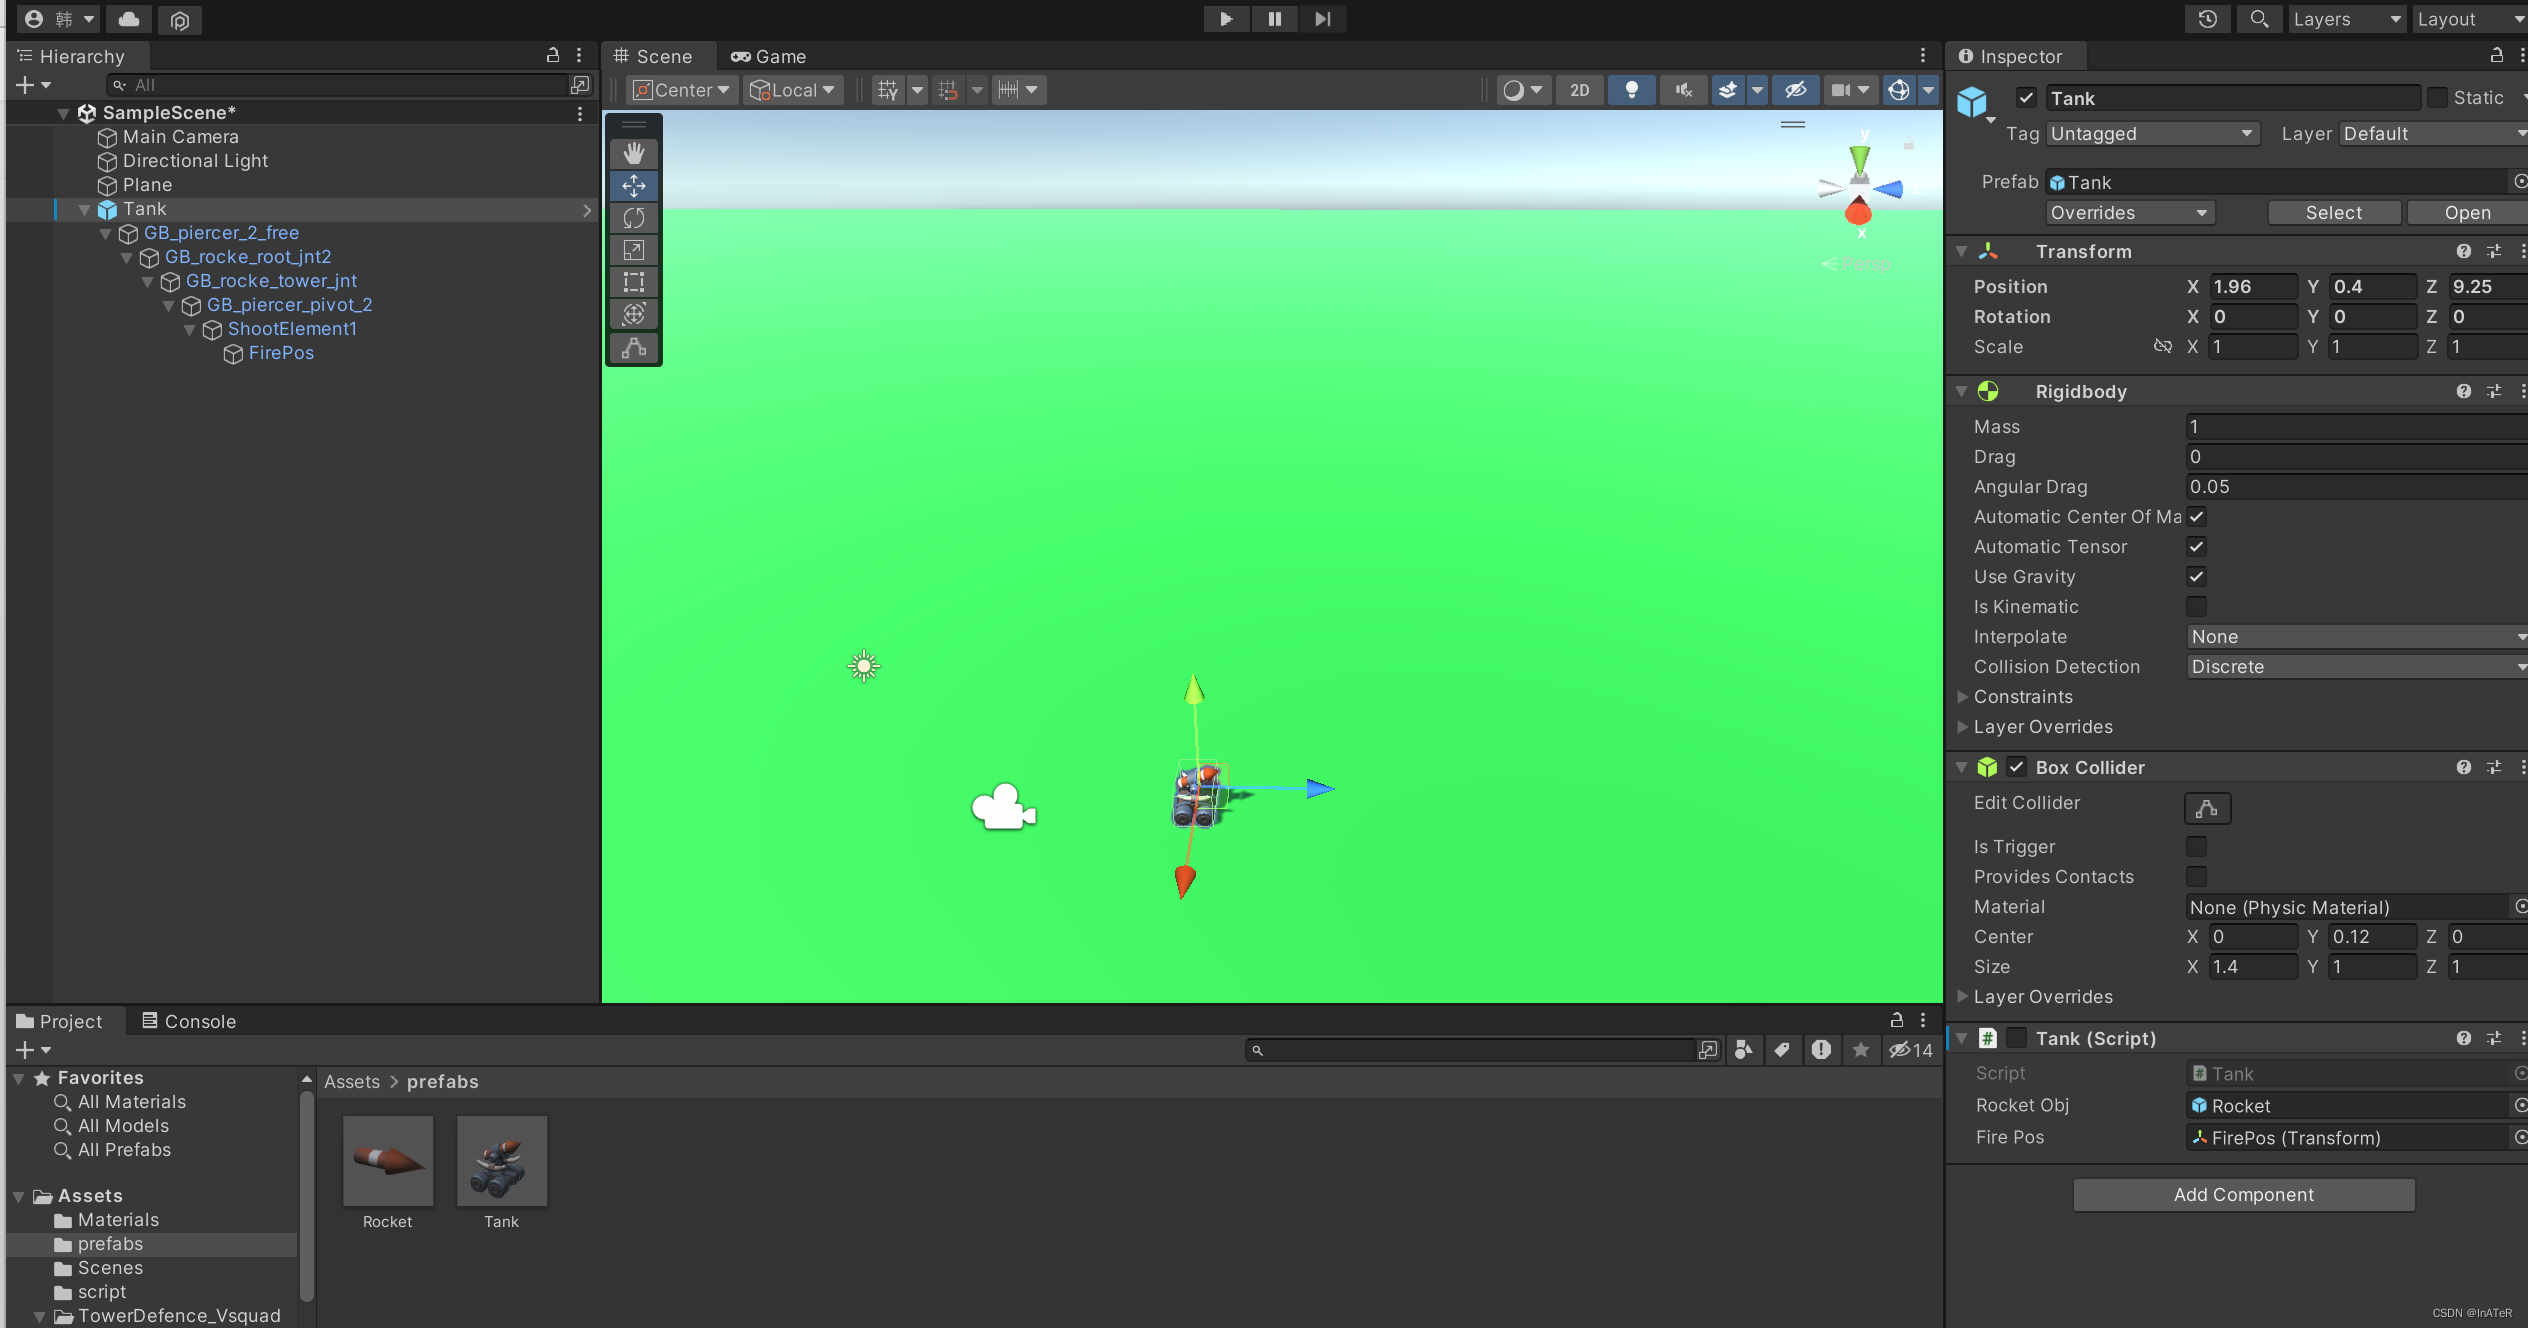2528x1328 pixels.
Task: Pause the game
Action: [x=1274, y=19]
